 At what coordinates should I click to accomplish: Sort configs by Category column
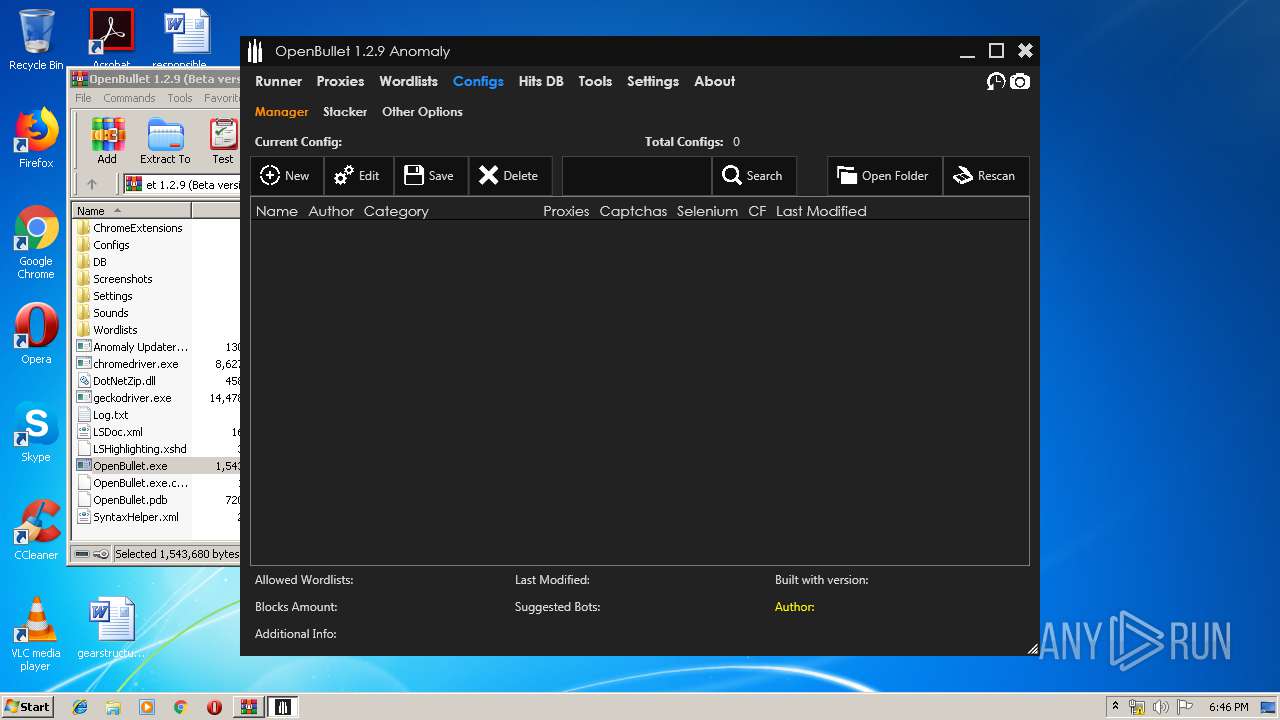pyautogui.click(x=396, y=211)
